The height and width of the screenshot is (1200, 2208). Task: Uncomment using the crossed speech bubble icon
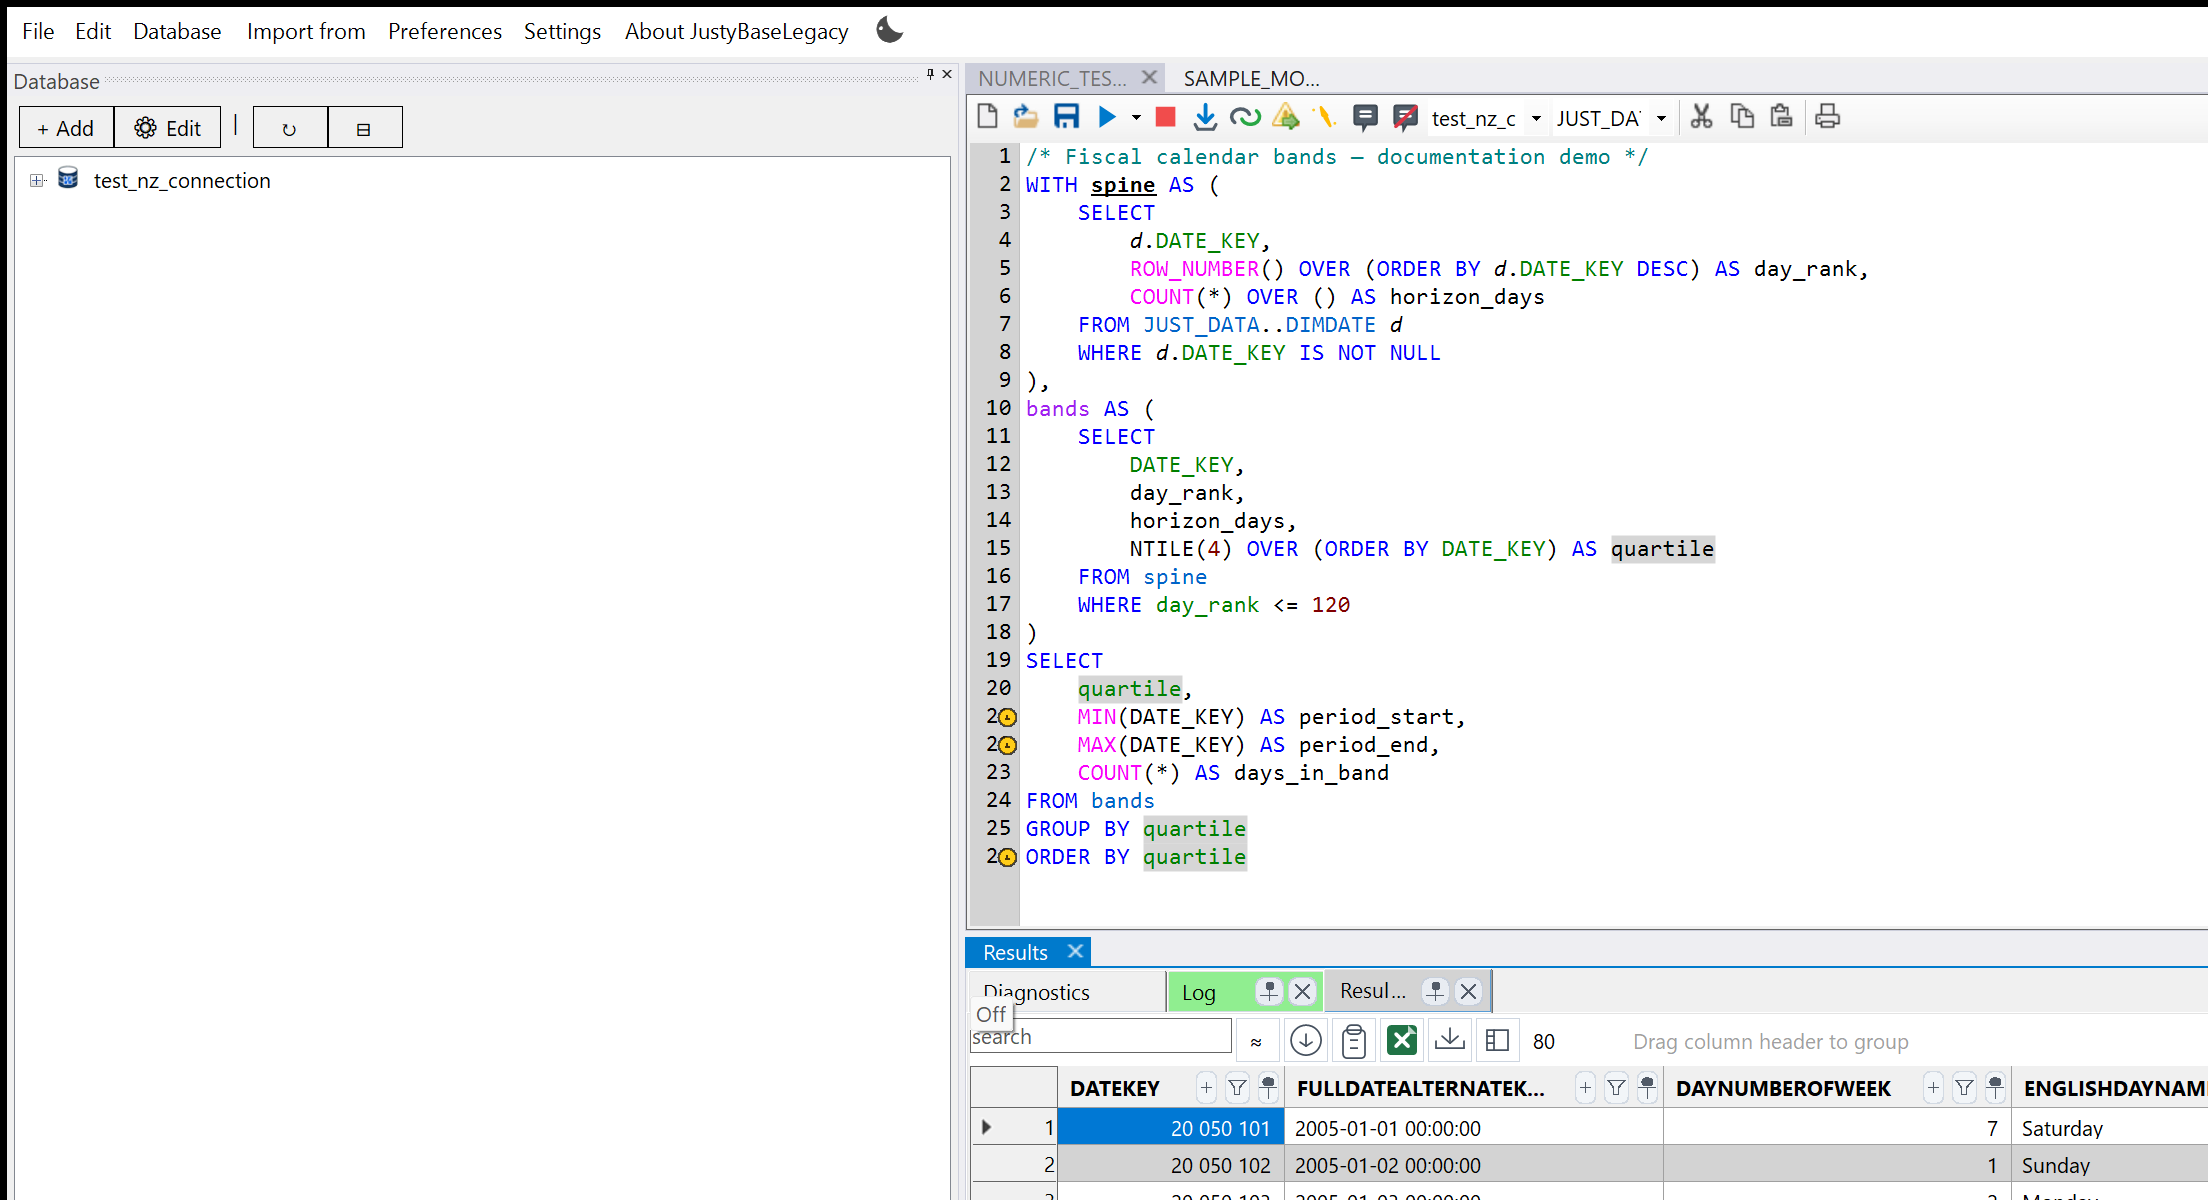pyautogui.click(x=1405, y=117)
